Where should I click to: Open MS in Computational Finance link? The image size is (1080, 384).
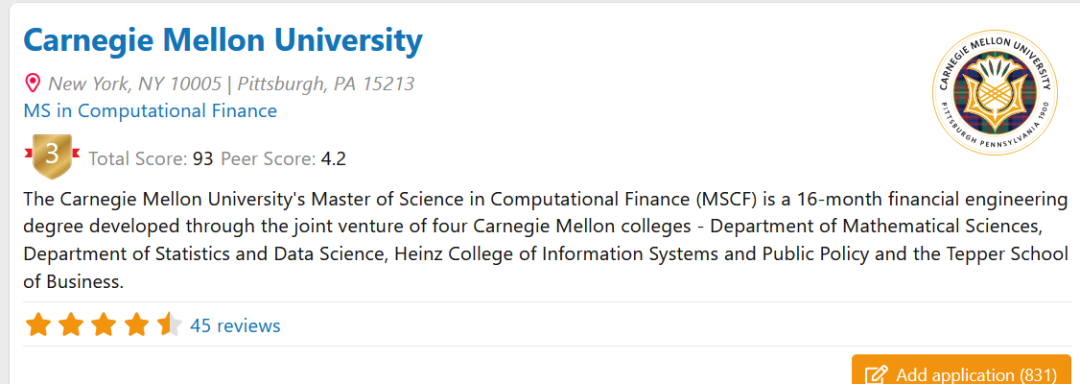(150, 111)
